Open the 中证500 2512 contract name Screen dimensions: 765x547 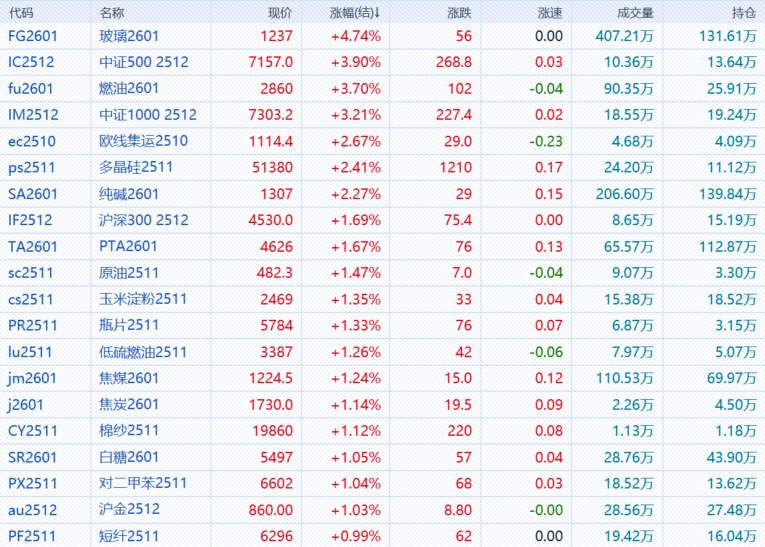click(144, 62)
